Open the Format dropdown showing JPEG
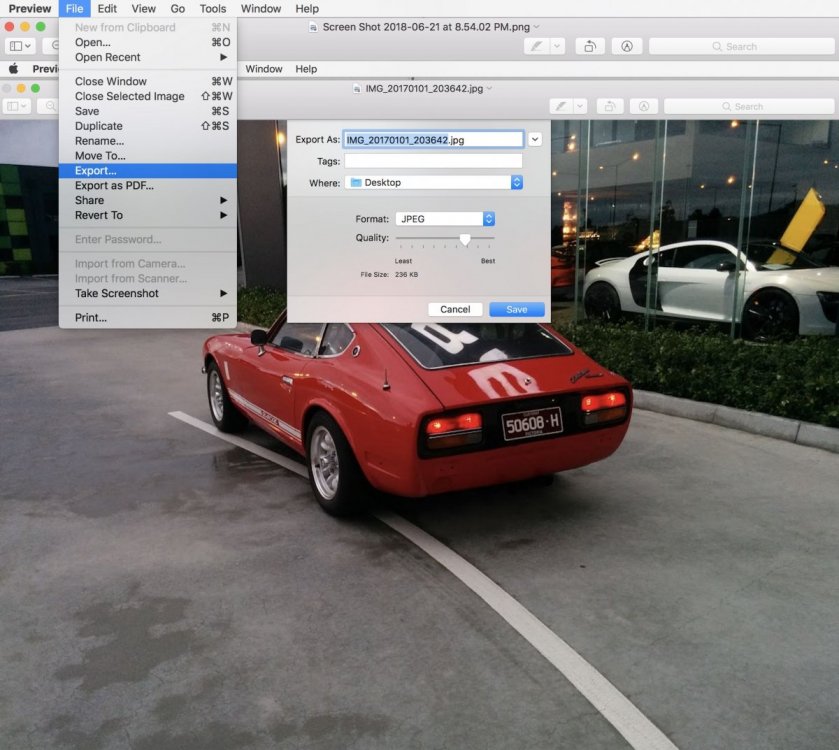 point(488,218)
